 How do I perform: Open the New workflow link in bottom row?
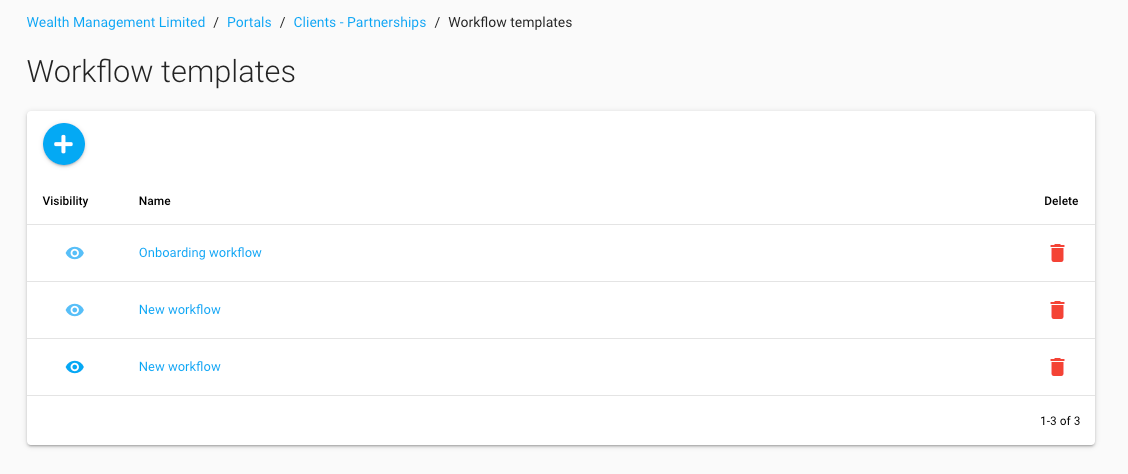click(x=180, y=367)
